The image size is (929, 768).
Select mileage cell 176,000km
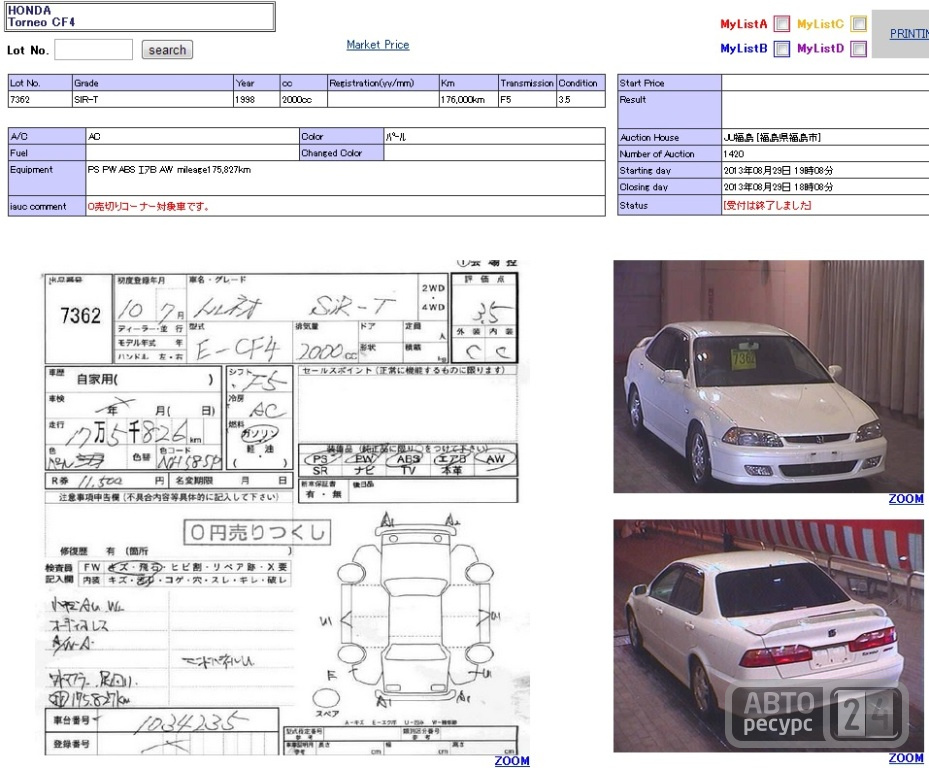point(469,100)
